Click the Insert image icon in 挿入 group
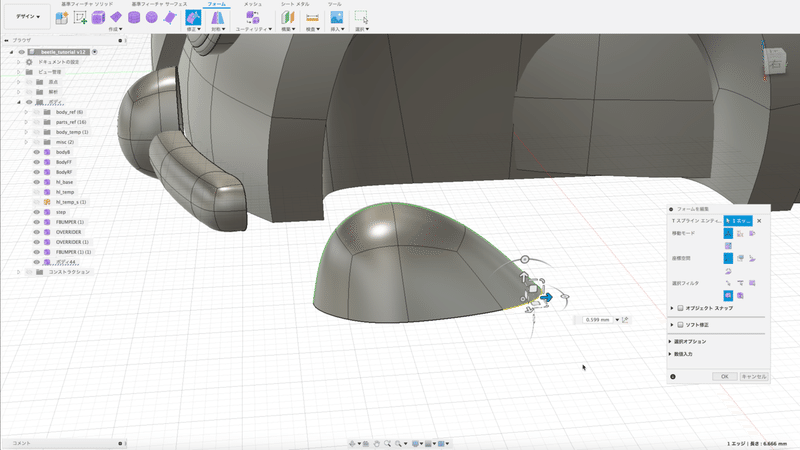800x450 pixels. [339, 17]
